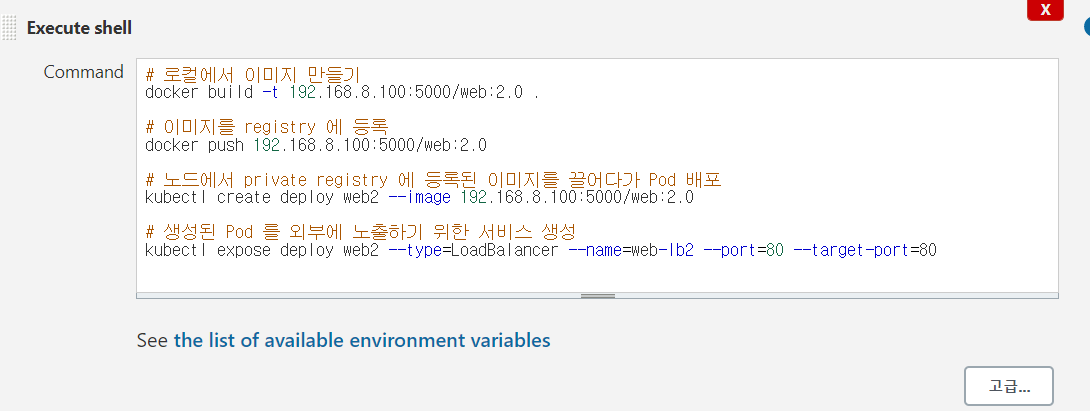Click the drag handle beside Execute shell
Screen dimensions: 1090x411
9,28
